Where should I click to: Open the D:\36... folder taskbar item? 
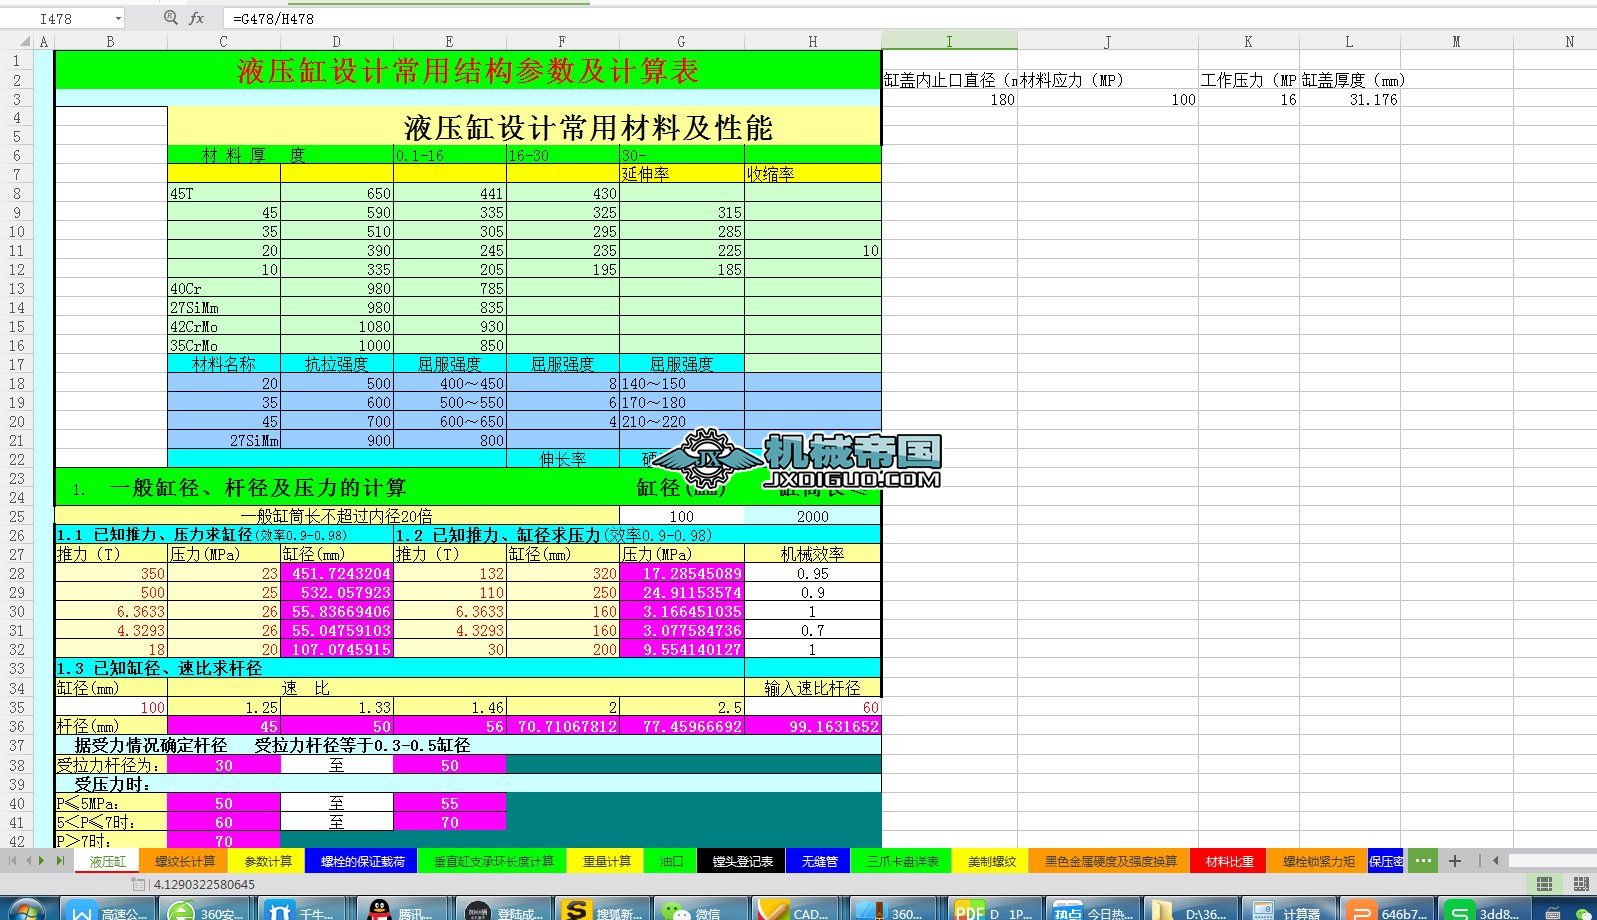tap(1190, 911)
